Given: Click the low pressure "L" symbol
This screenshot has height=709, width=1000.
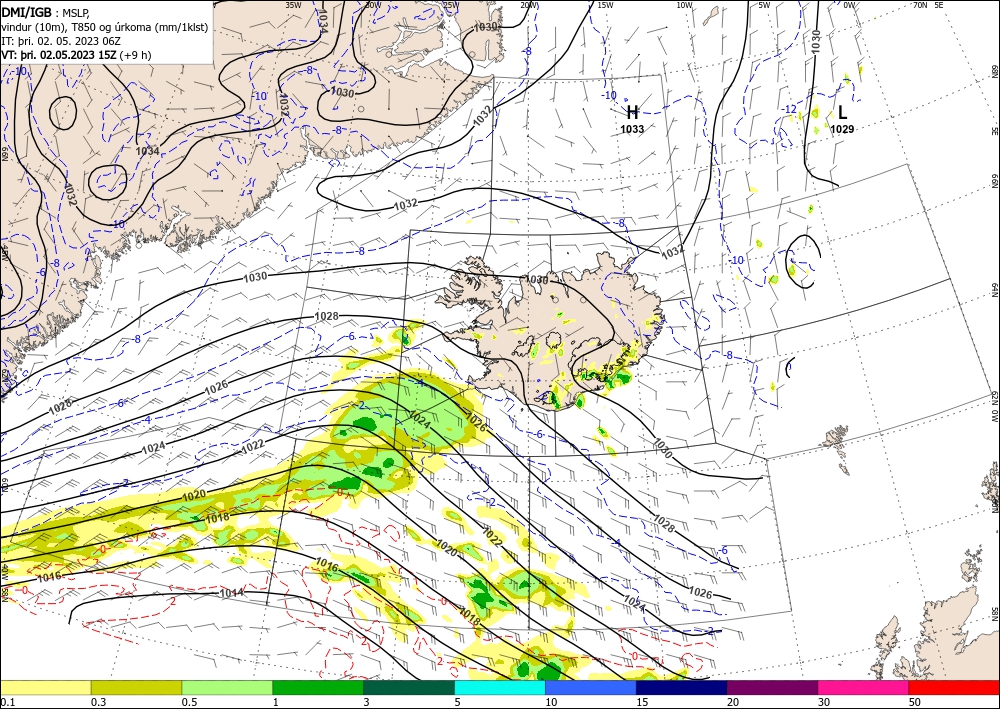Looking at the screenshot, I should 842,113.
